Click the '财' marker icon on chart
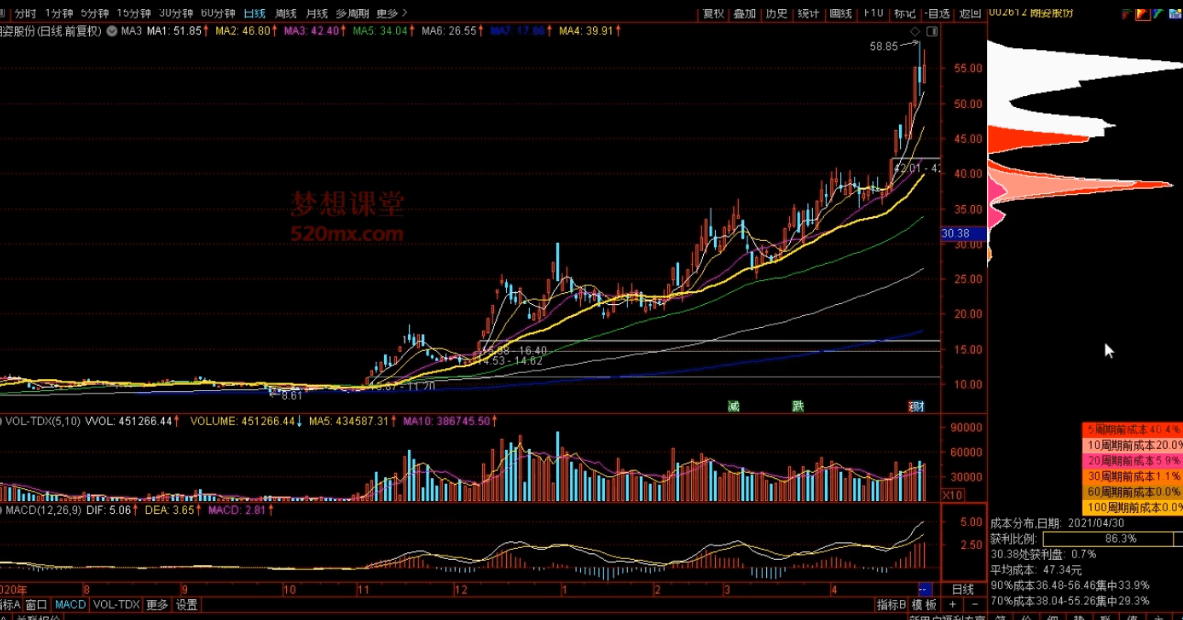The image size is (1183, 620). coord(916,406)
